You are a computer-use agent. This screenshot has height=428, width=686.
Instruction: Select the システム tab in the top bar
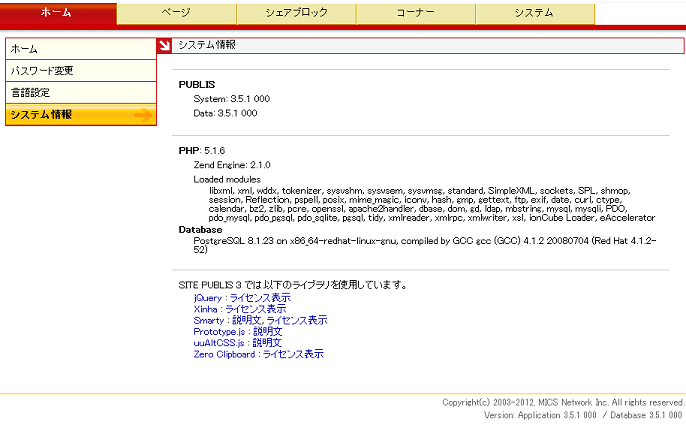[534, 13]
